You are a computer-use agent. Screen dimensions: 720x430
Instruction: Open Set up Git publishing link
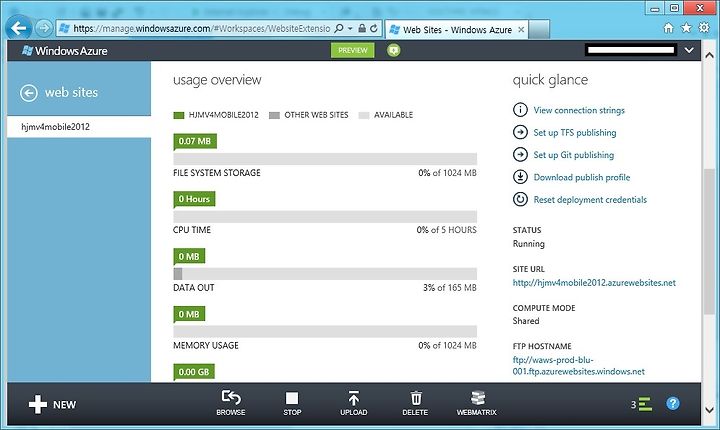pyautogui.click(x=574, y=155)
